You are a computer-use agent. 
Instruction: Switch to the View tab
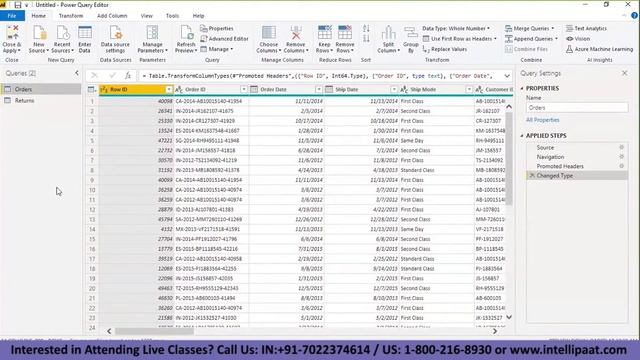click(x=147, y=16)
